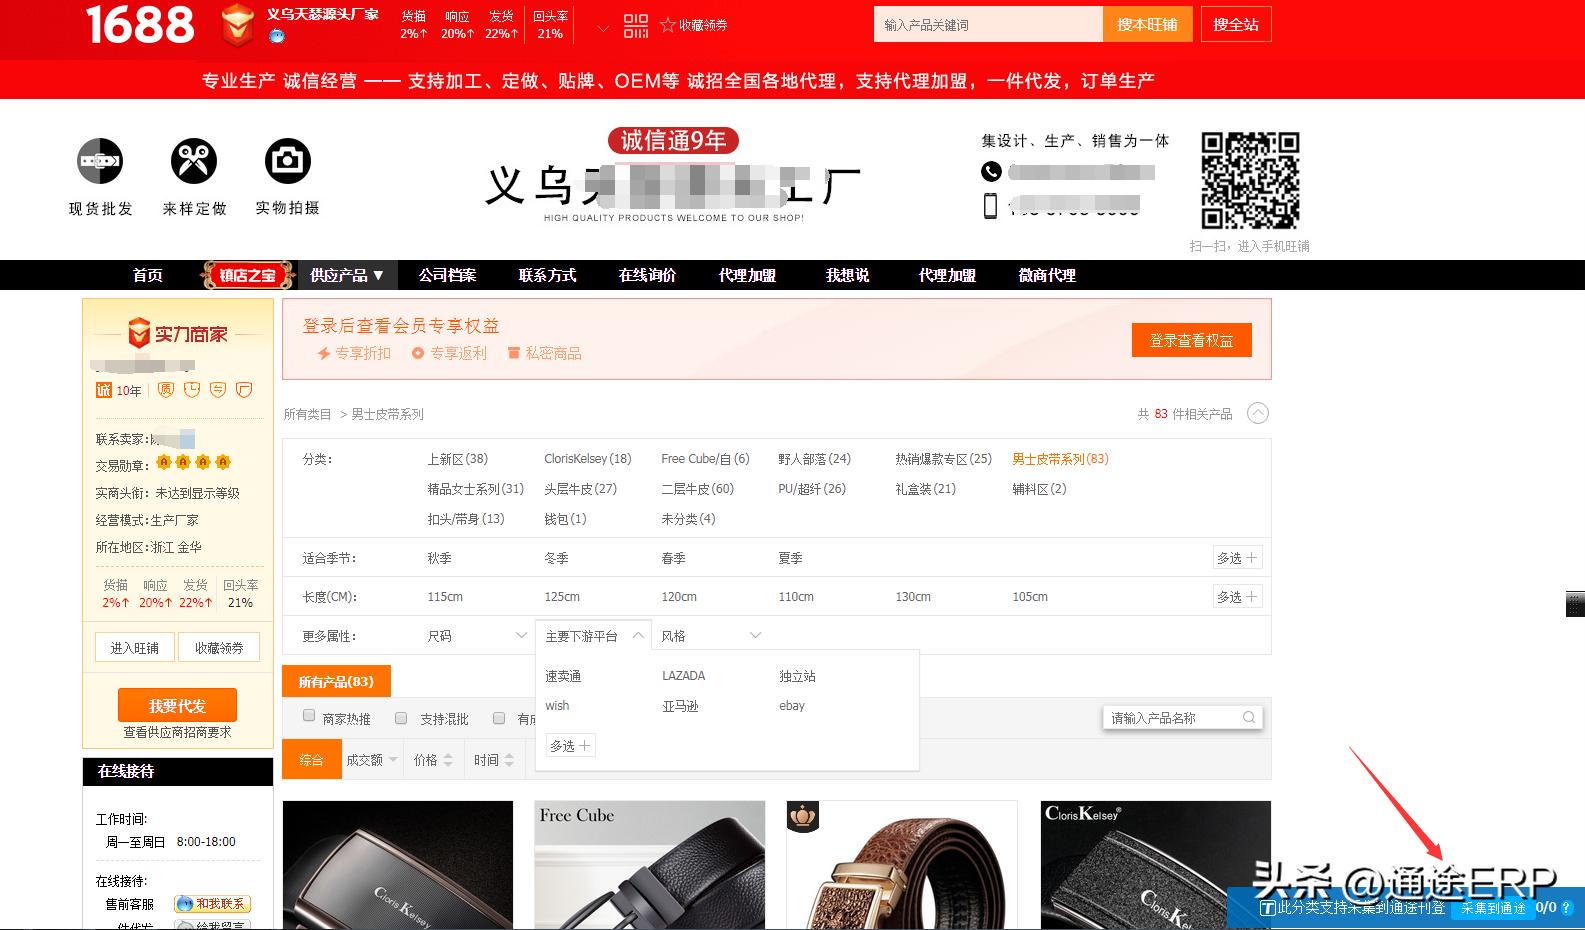Click the 搜全站 button
The height and width of the screenshot is (930, 1585).
1236,25
